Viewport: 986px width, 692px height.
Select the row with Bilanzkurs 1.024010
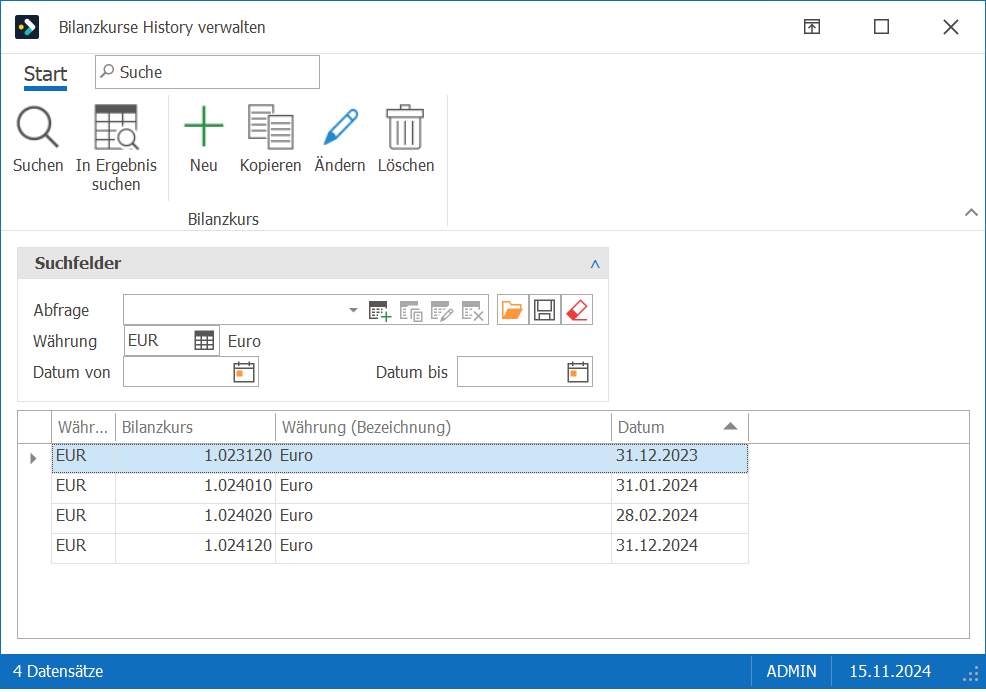pos(400,488)
